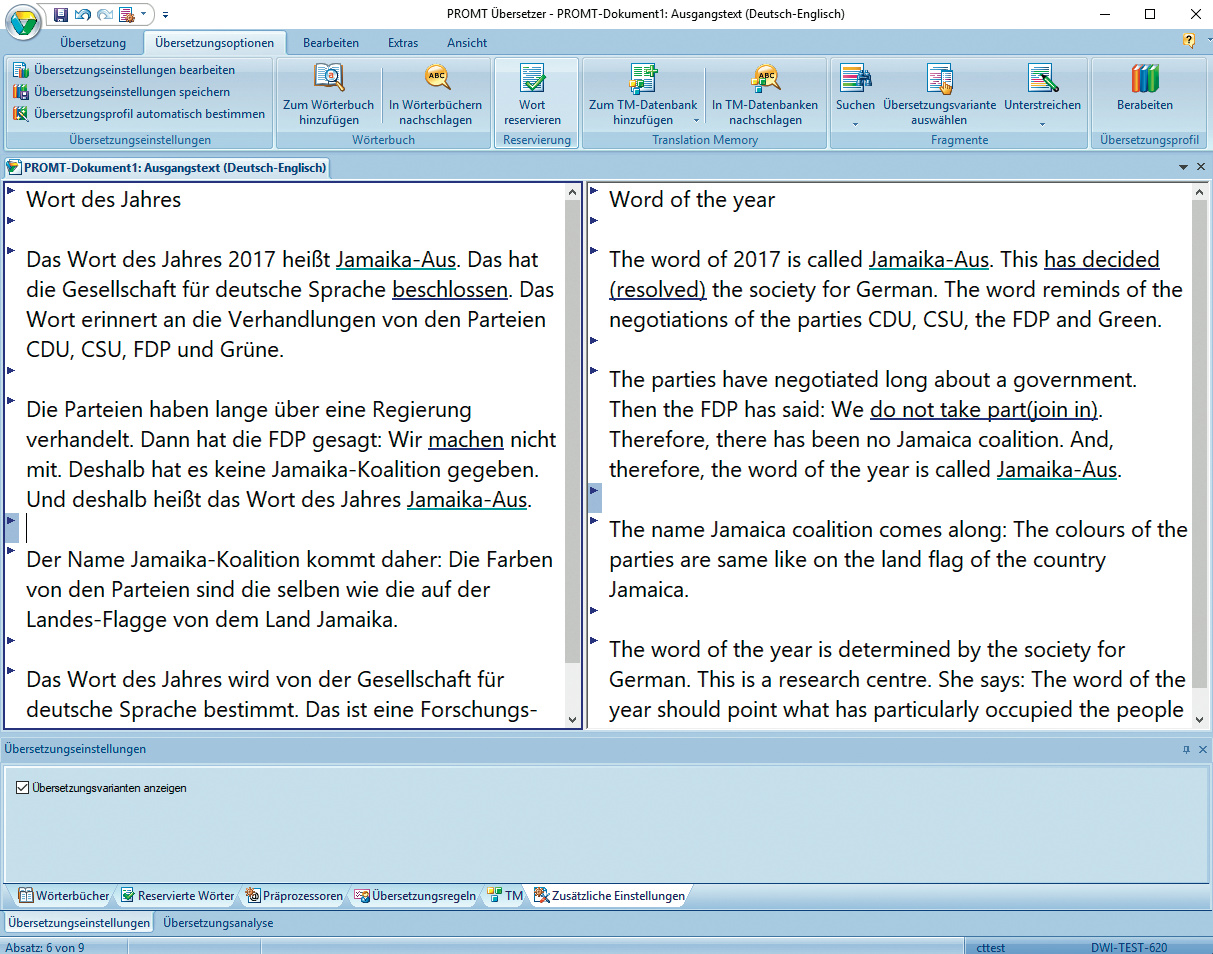
Task: Expand the 'Suchen' dropdown arrow
Action: point(855,125)
